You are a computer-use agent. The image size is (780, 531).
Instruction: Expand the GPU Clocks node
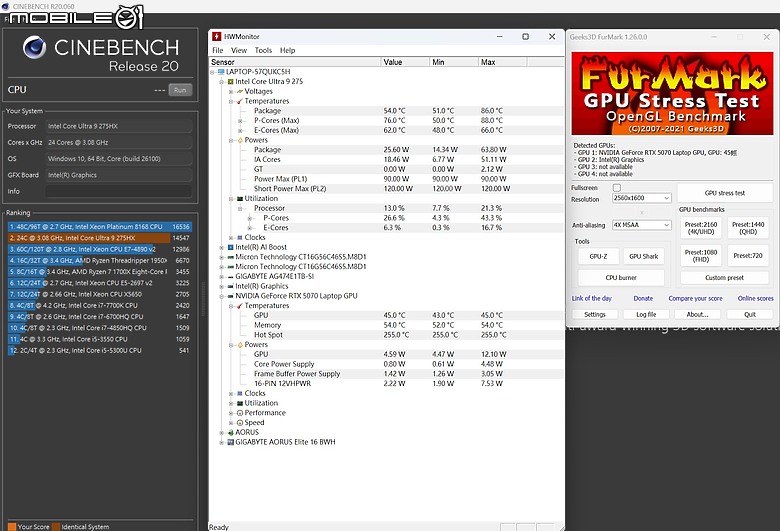(x=231, y=394)
